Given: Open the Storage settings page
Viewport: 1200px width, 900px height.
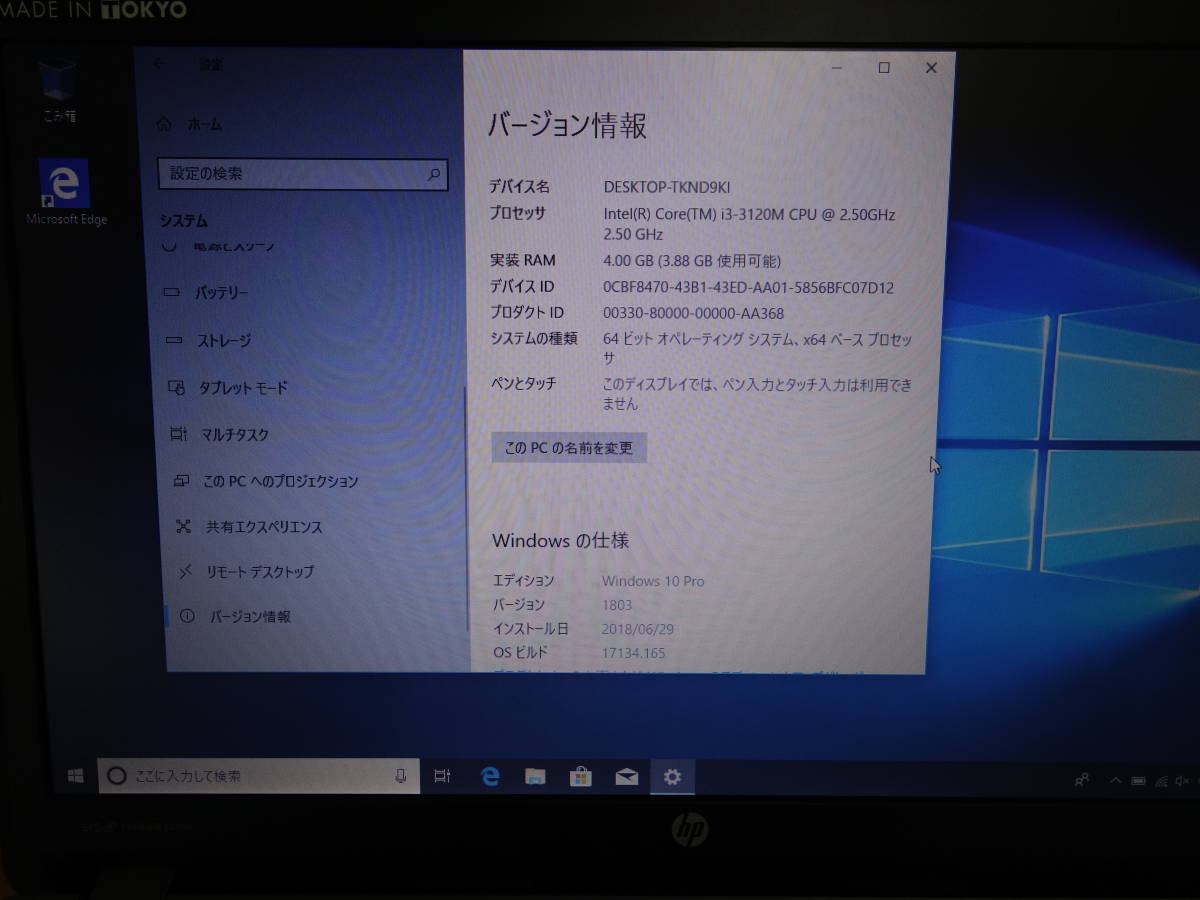Looking at the screenshot, I should point(223,341).
